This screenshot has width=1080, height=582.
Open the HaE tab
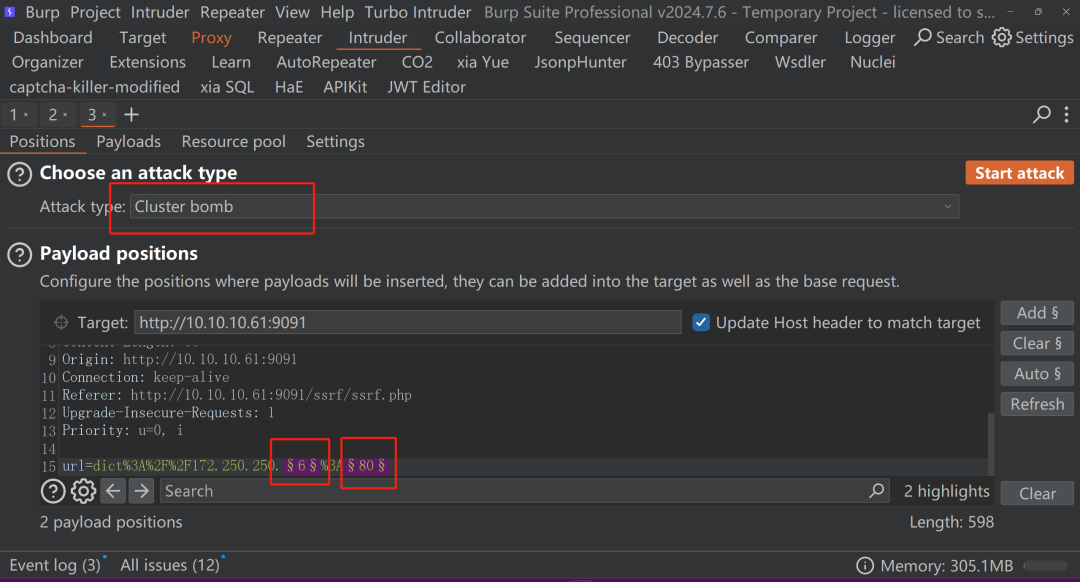(289, 87)
